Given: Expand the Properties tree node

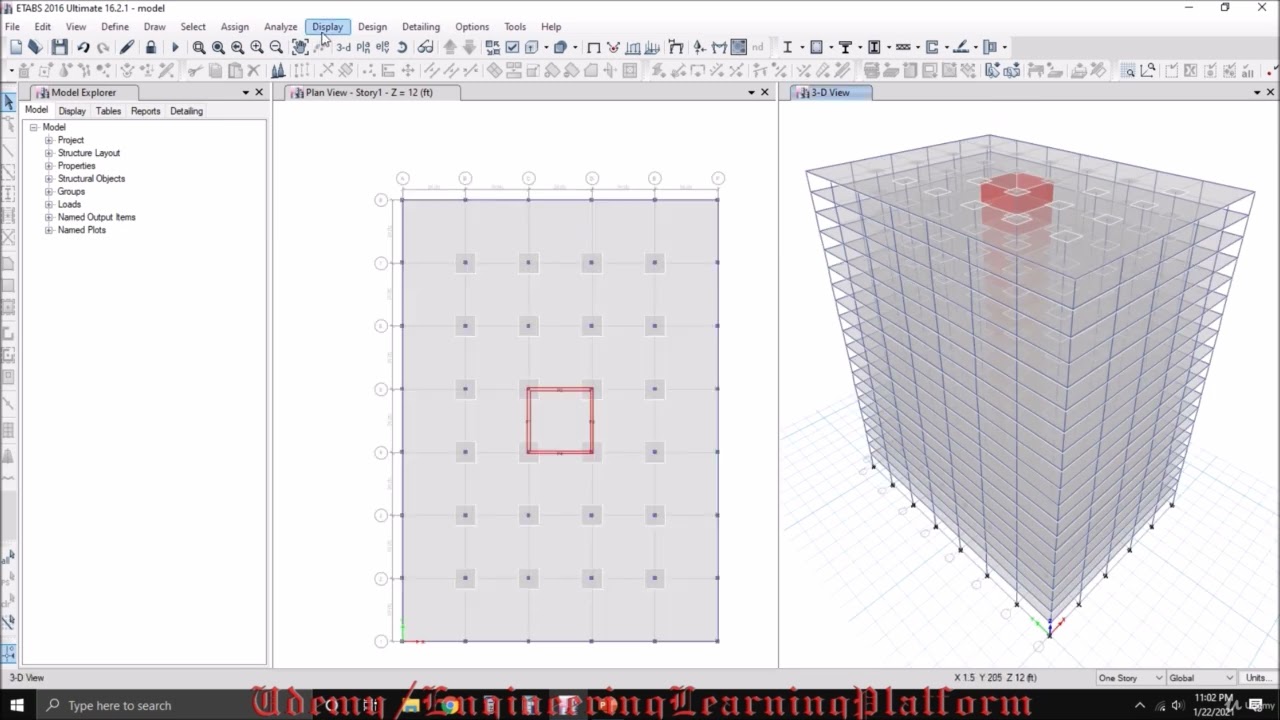Looking at the screenshot, I should click(48, 166).
